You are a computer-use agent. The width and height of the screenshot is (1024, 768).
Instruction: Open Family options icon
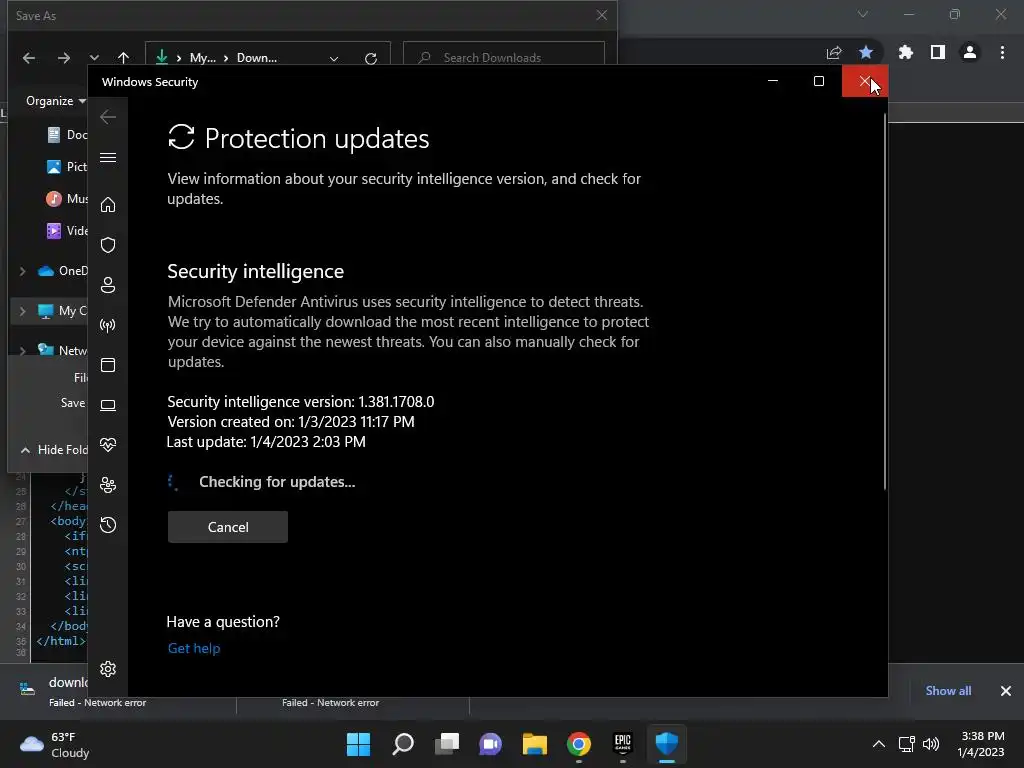108,485
